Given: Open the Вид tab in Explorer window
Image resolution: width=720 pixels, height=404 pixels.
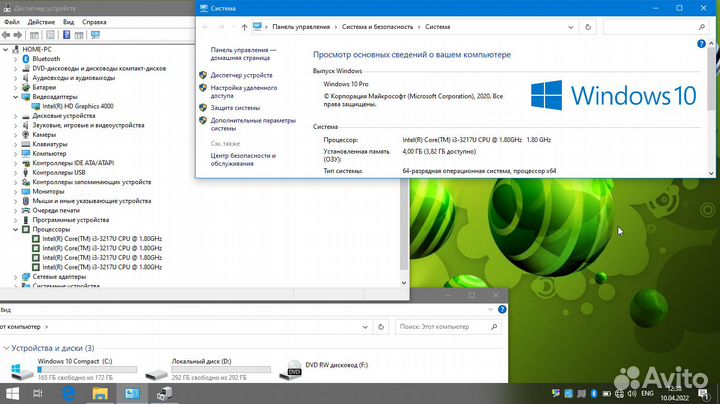Looking at the screenshot, I should point(6,310).
